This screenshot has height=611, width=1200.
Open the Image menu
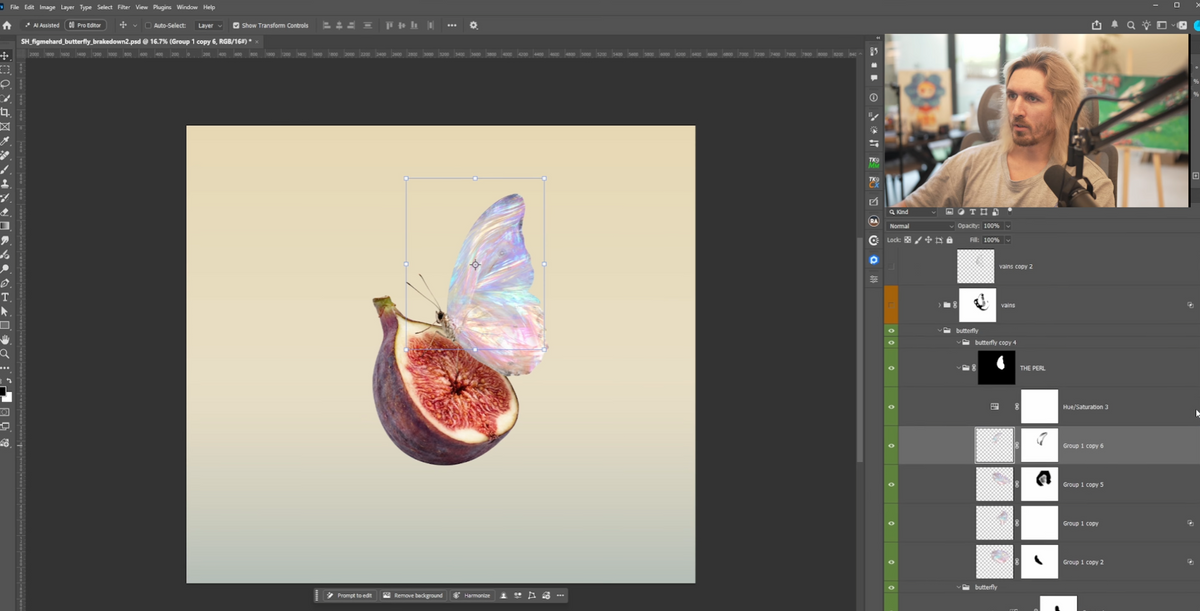click(47, 7)
